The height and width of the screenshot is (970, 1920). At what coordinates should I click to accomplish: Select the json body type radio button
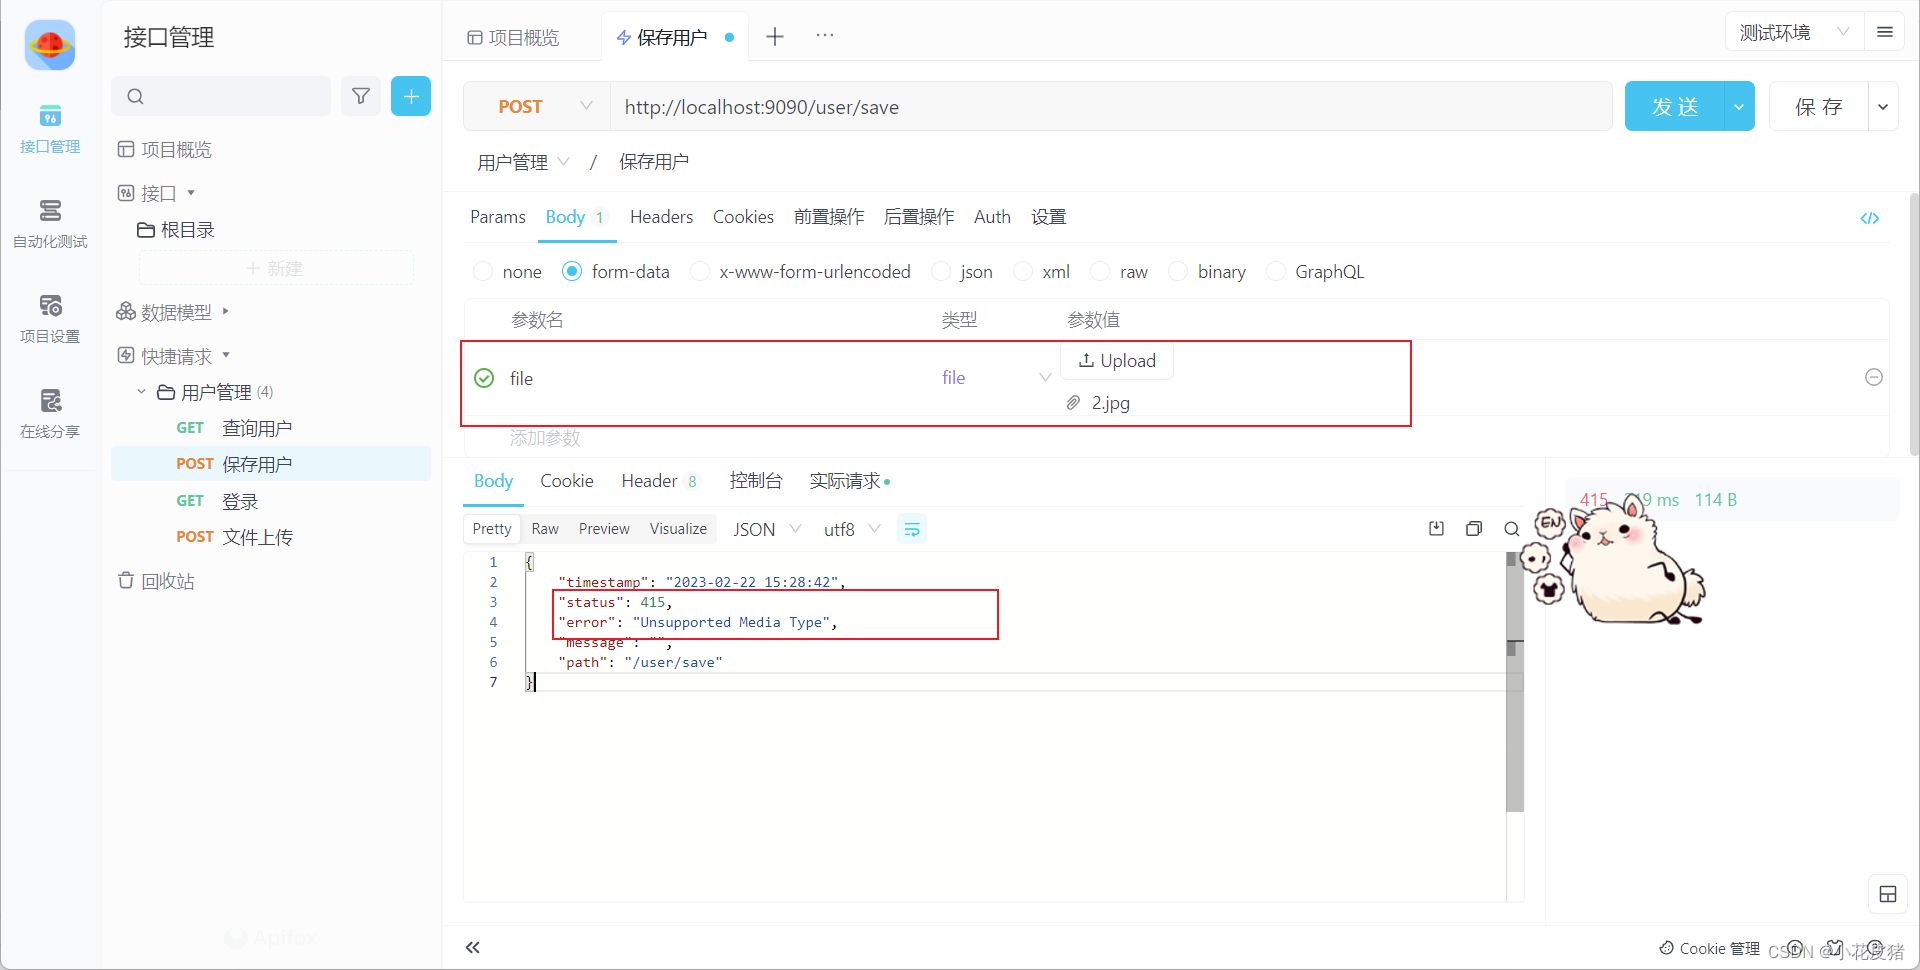[x=941, y=271]
